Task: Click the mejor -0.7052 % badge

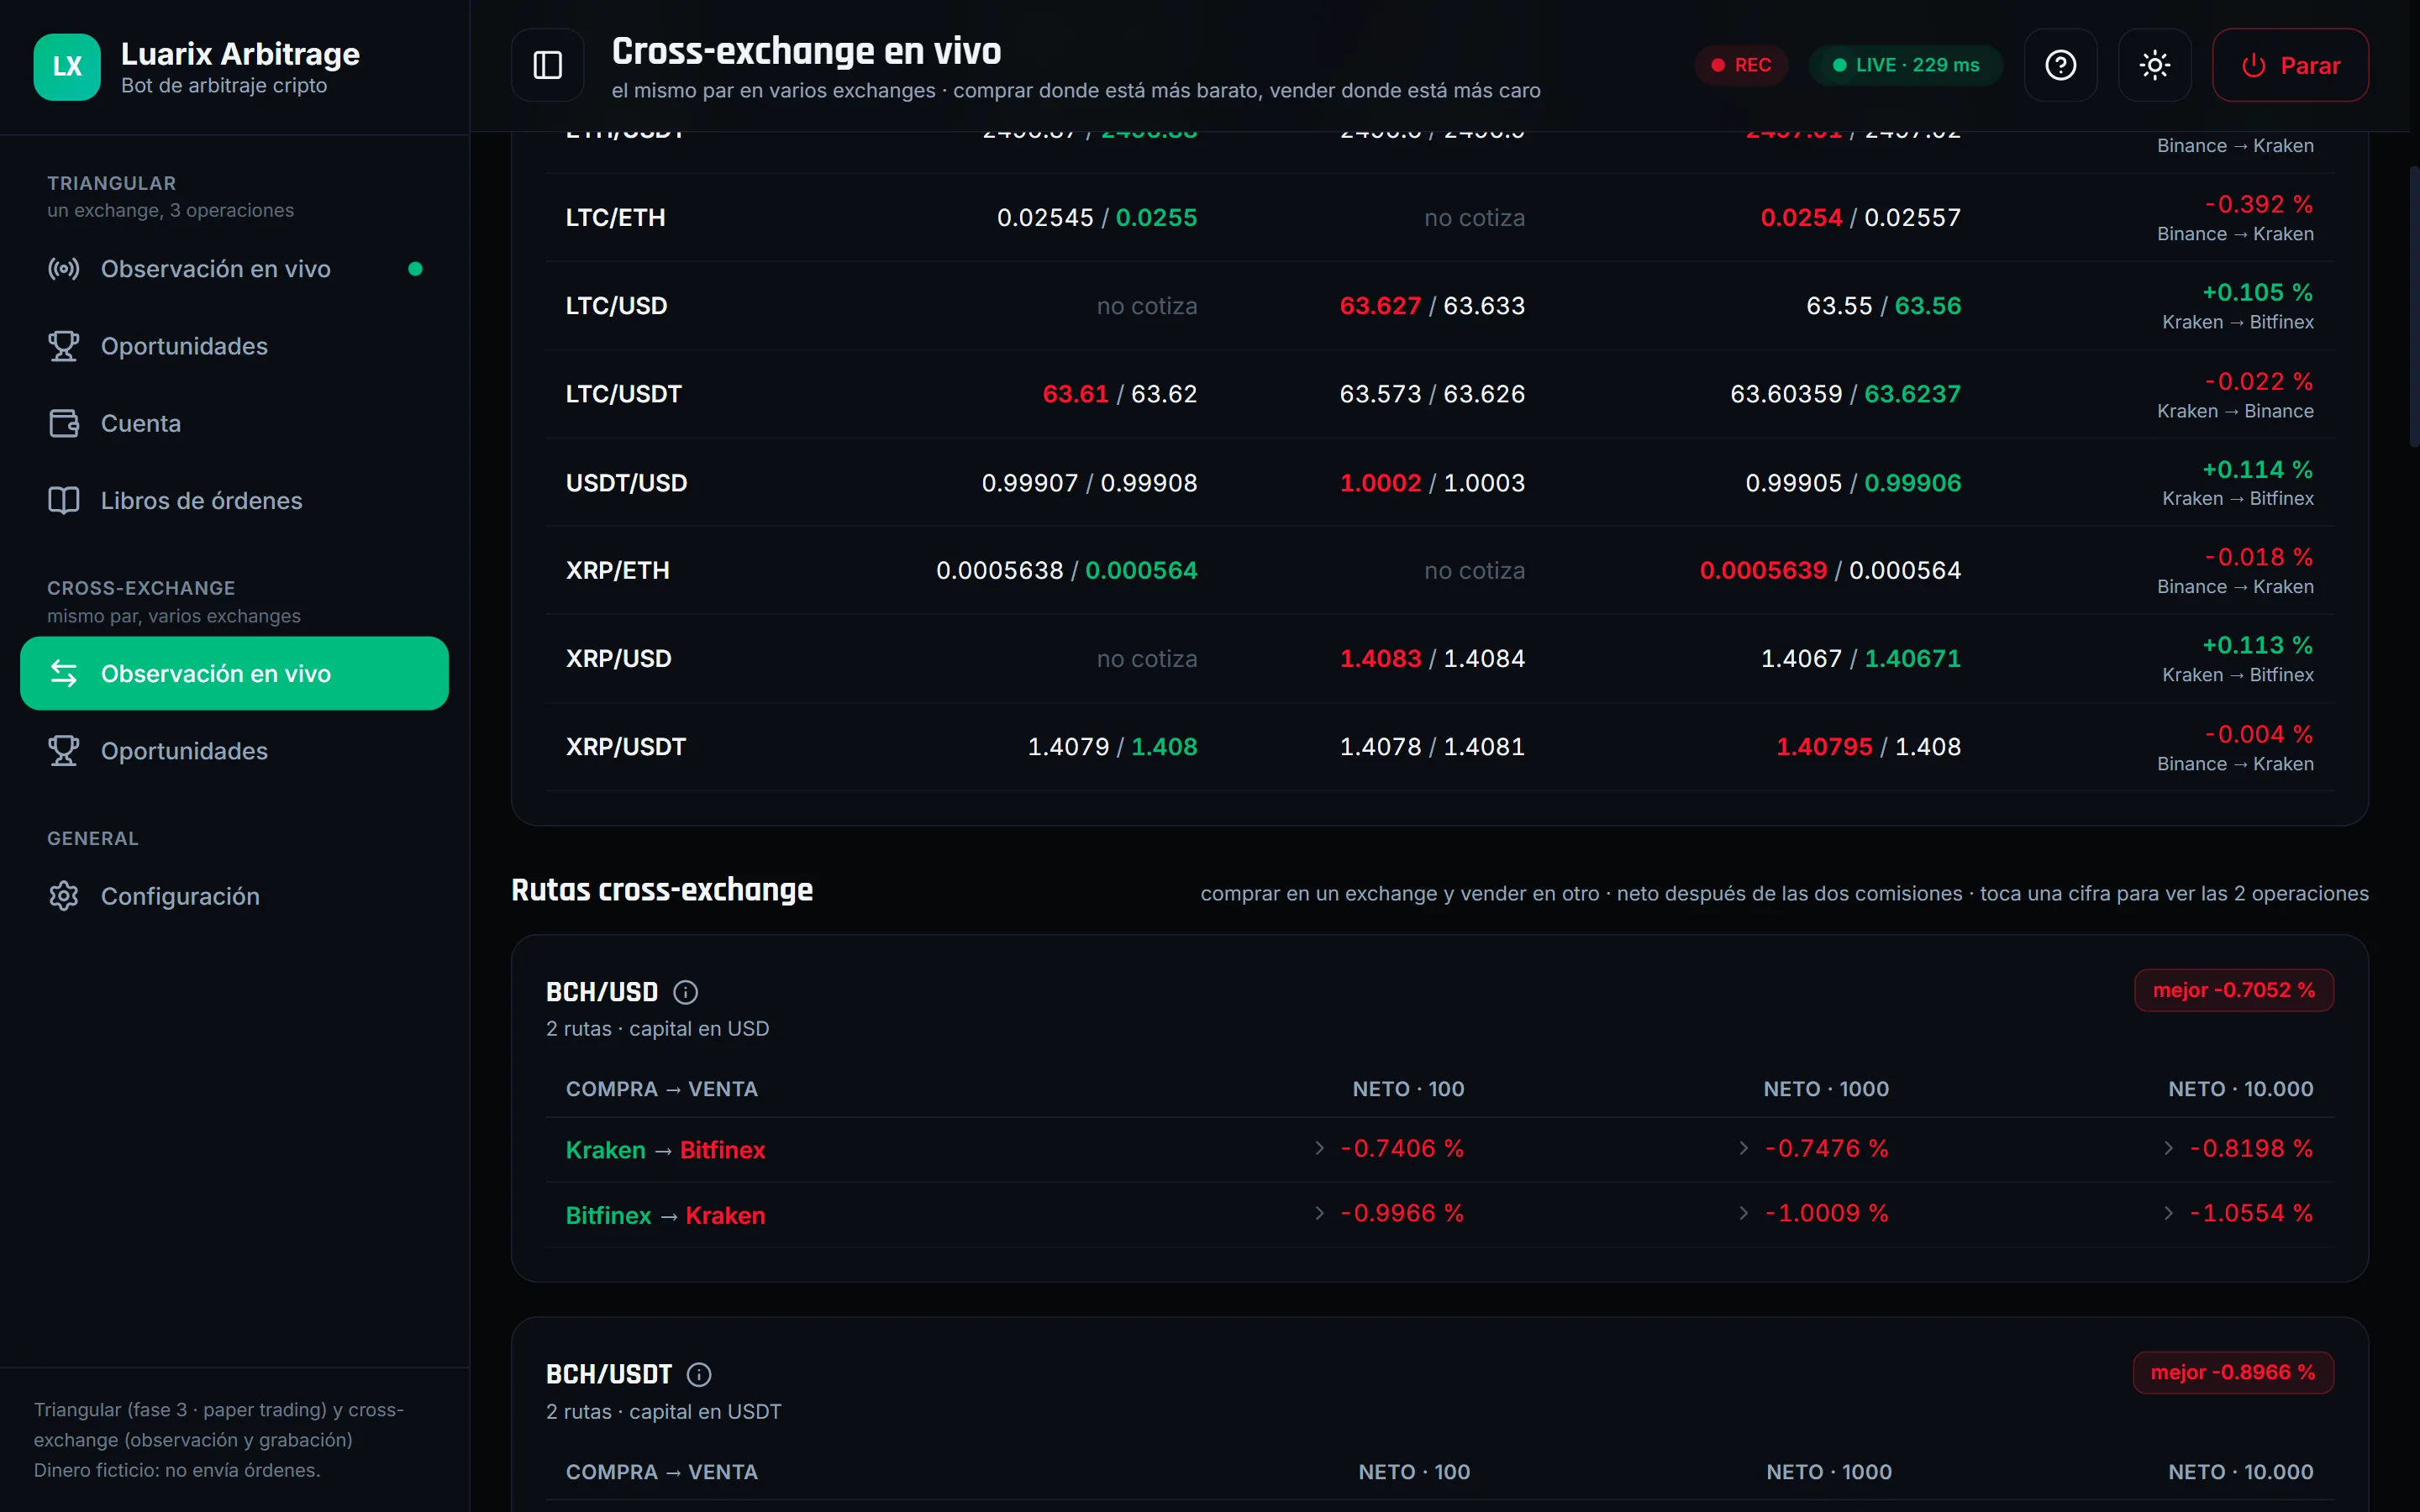Action: 2233,990
